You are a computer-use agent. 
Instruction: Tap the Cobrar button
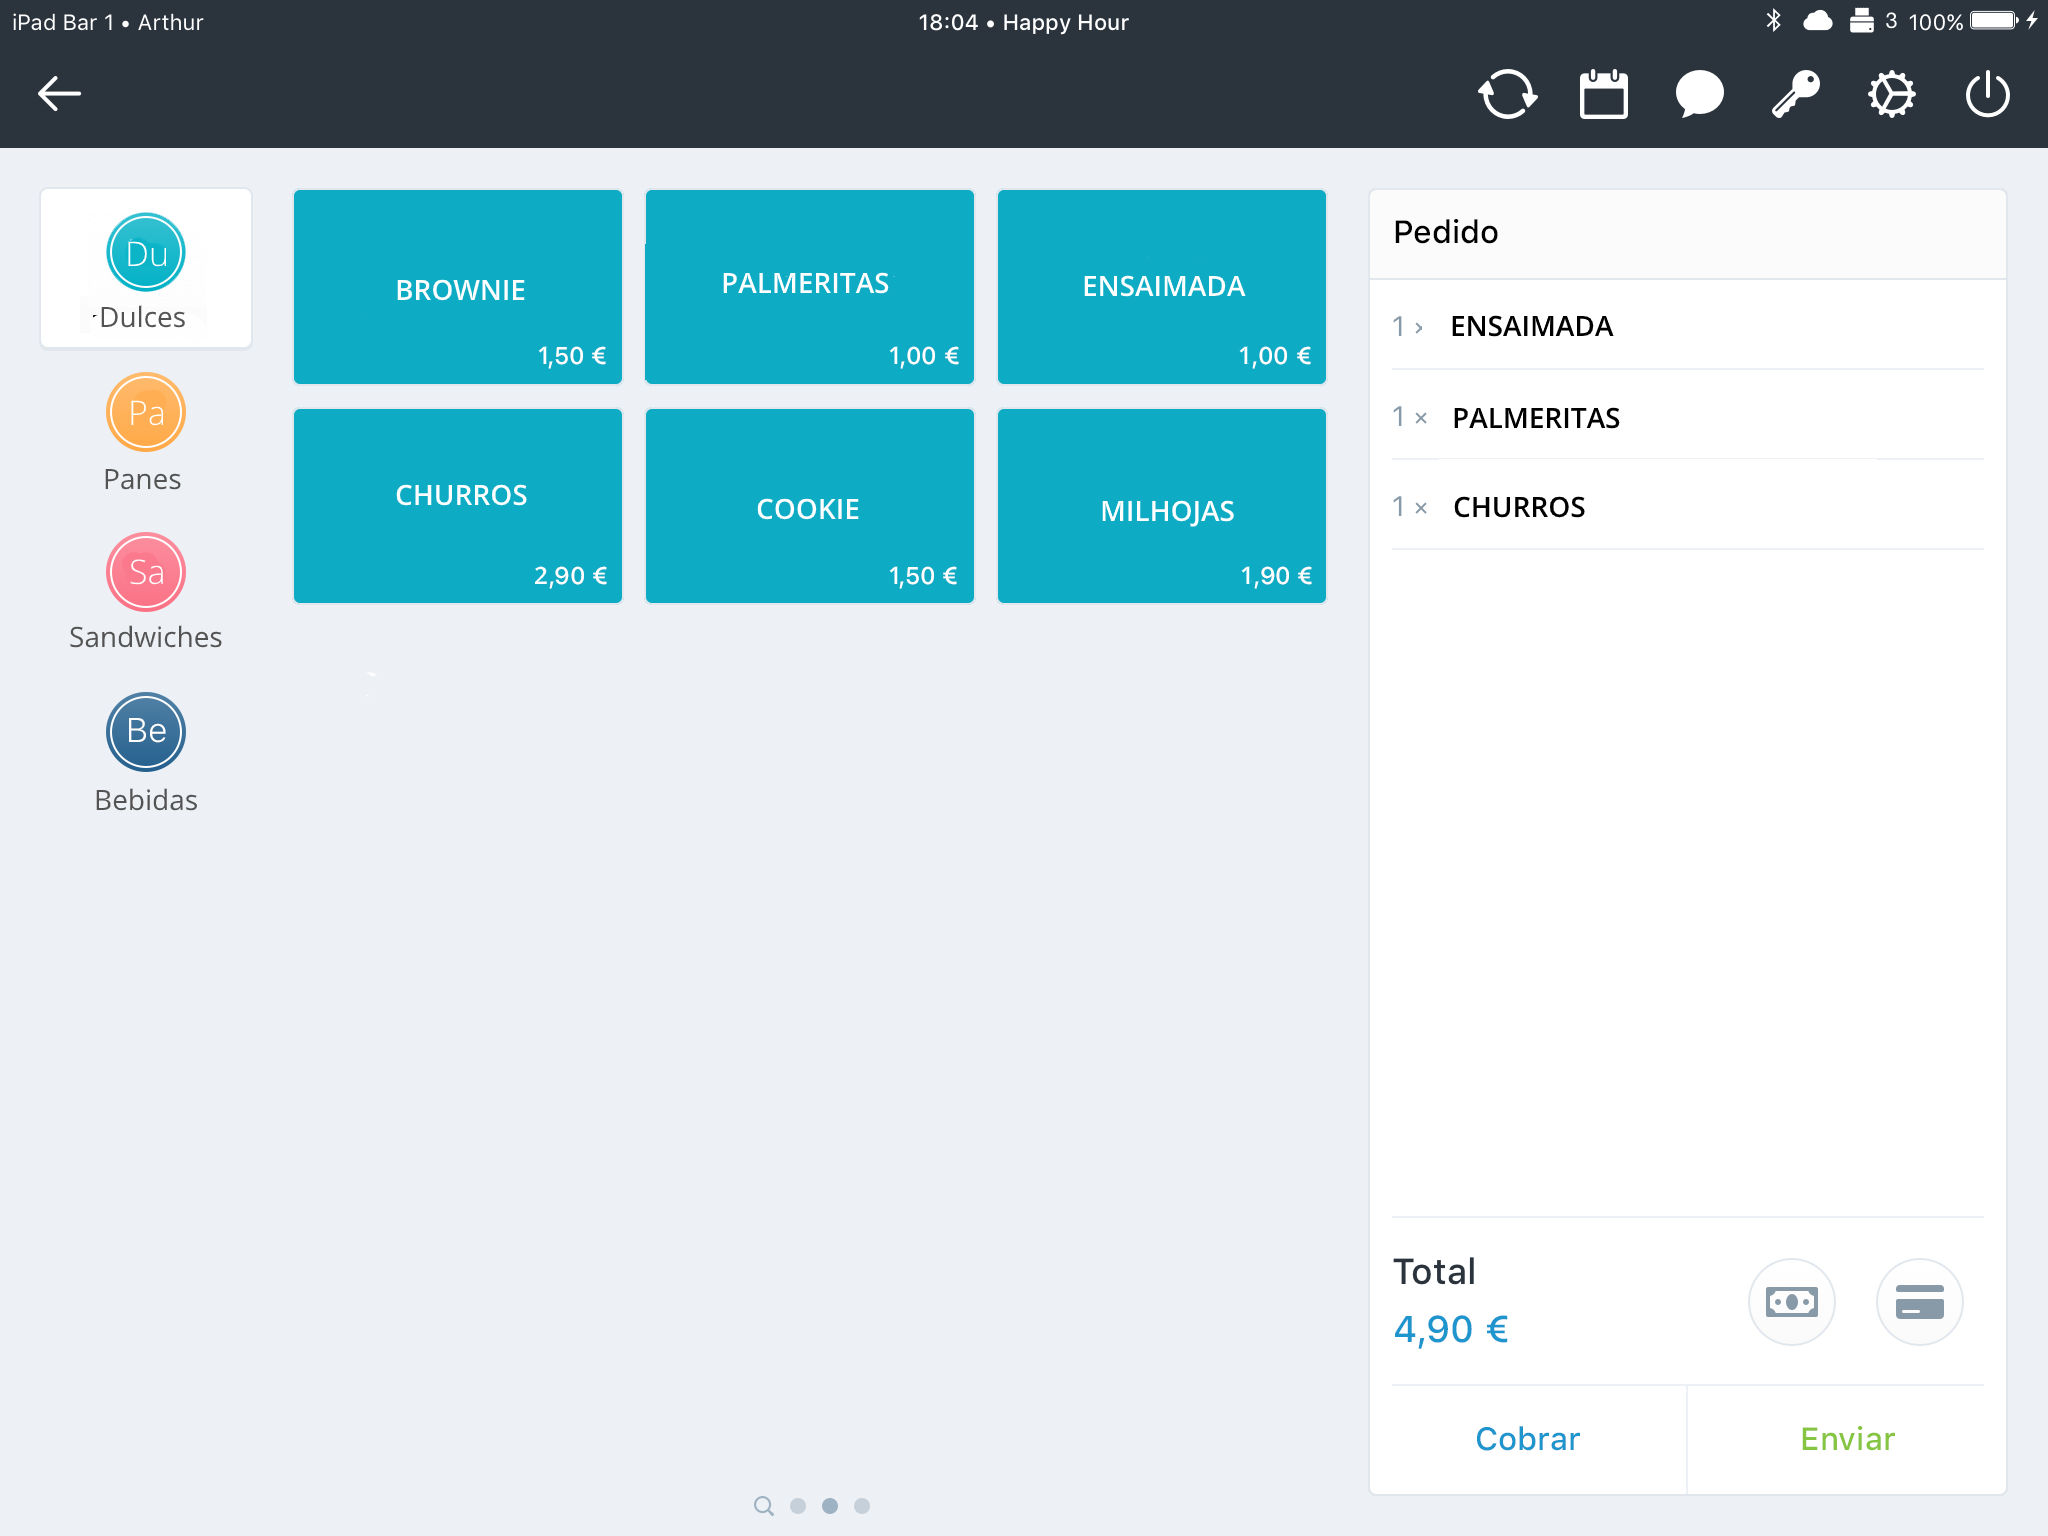coord(1528,1439)
